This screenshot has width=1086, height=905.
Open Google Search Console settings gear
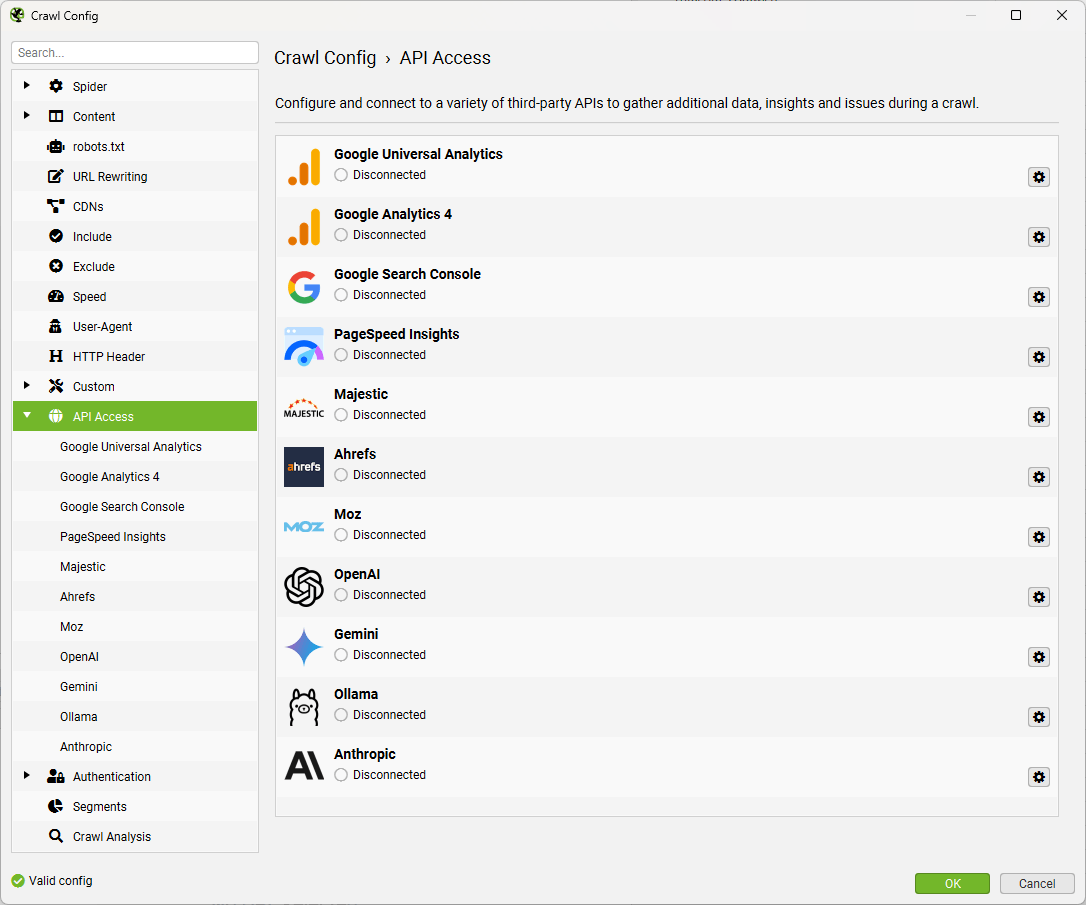pyautogui.click(x=1038, y=297)
